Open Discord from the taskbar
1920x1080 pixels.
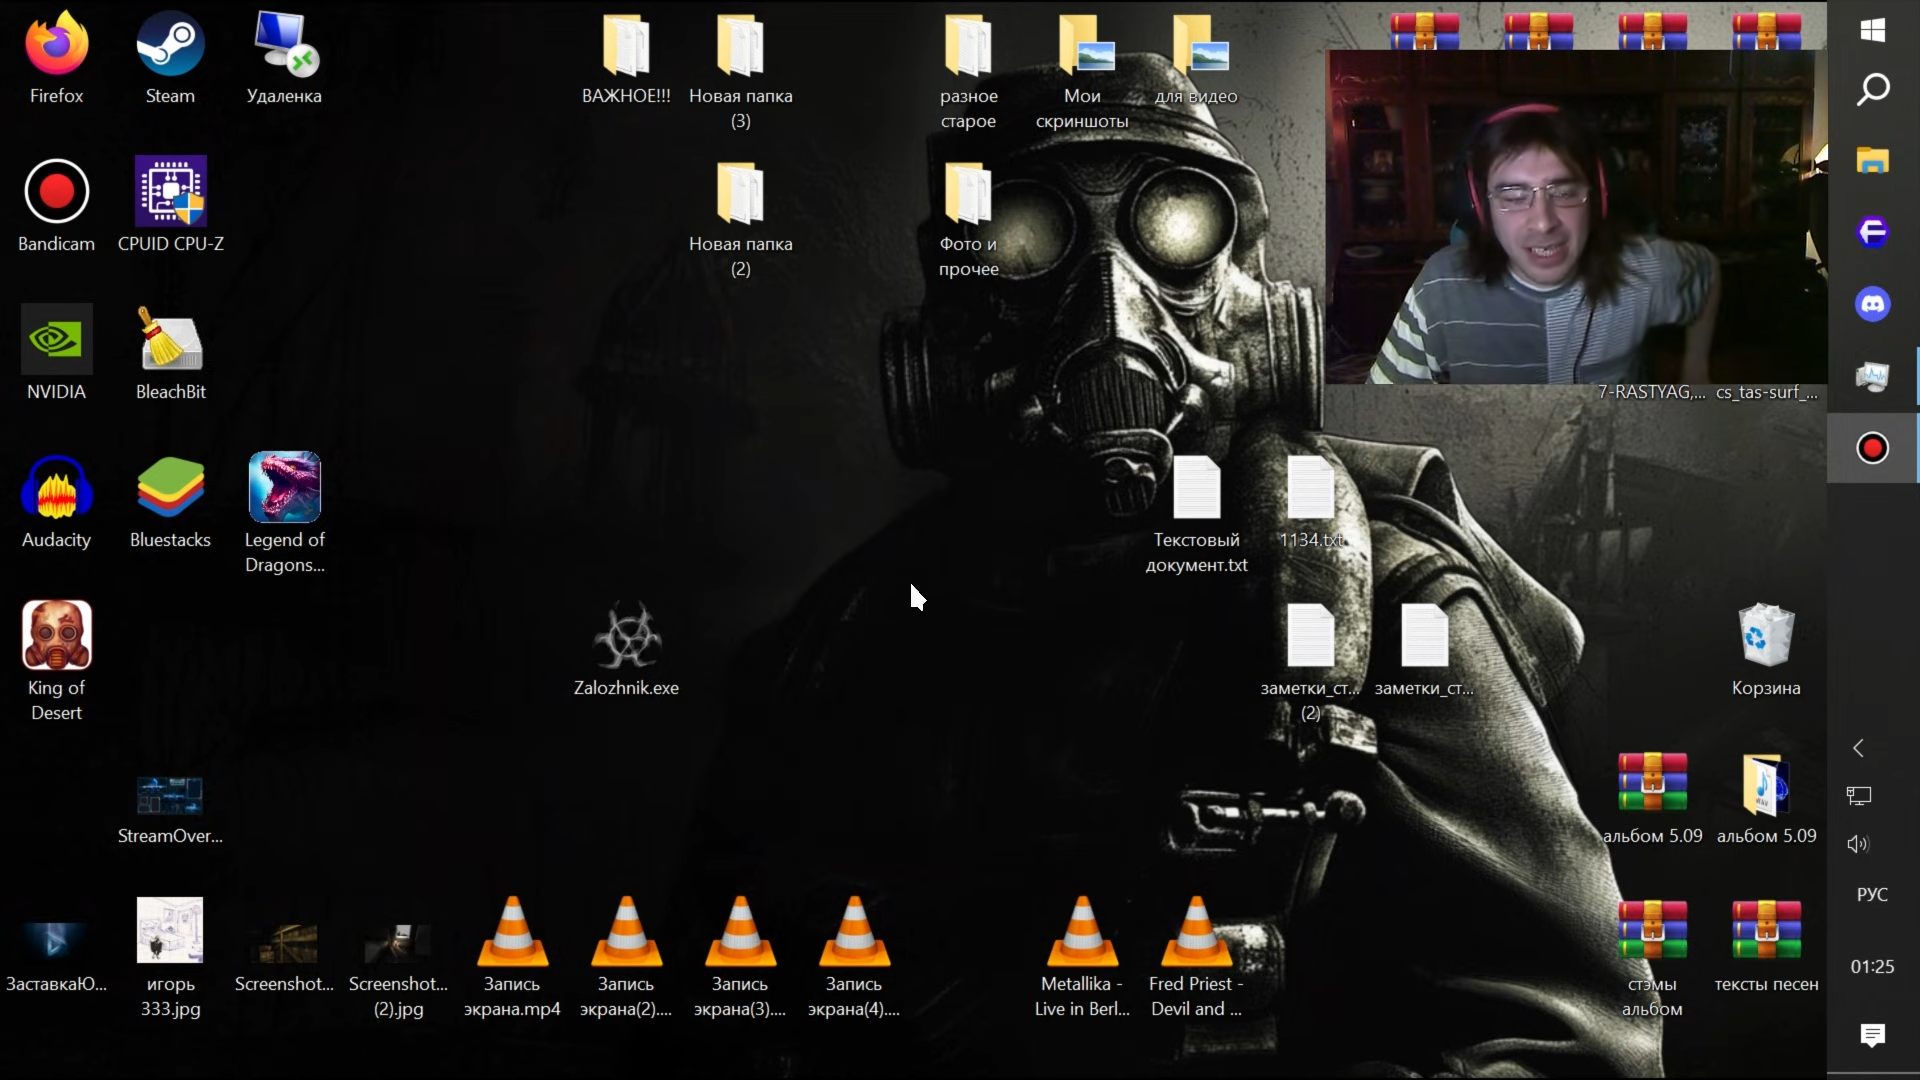[1873, 304]
